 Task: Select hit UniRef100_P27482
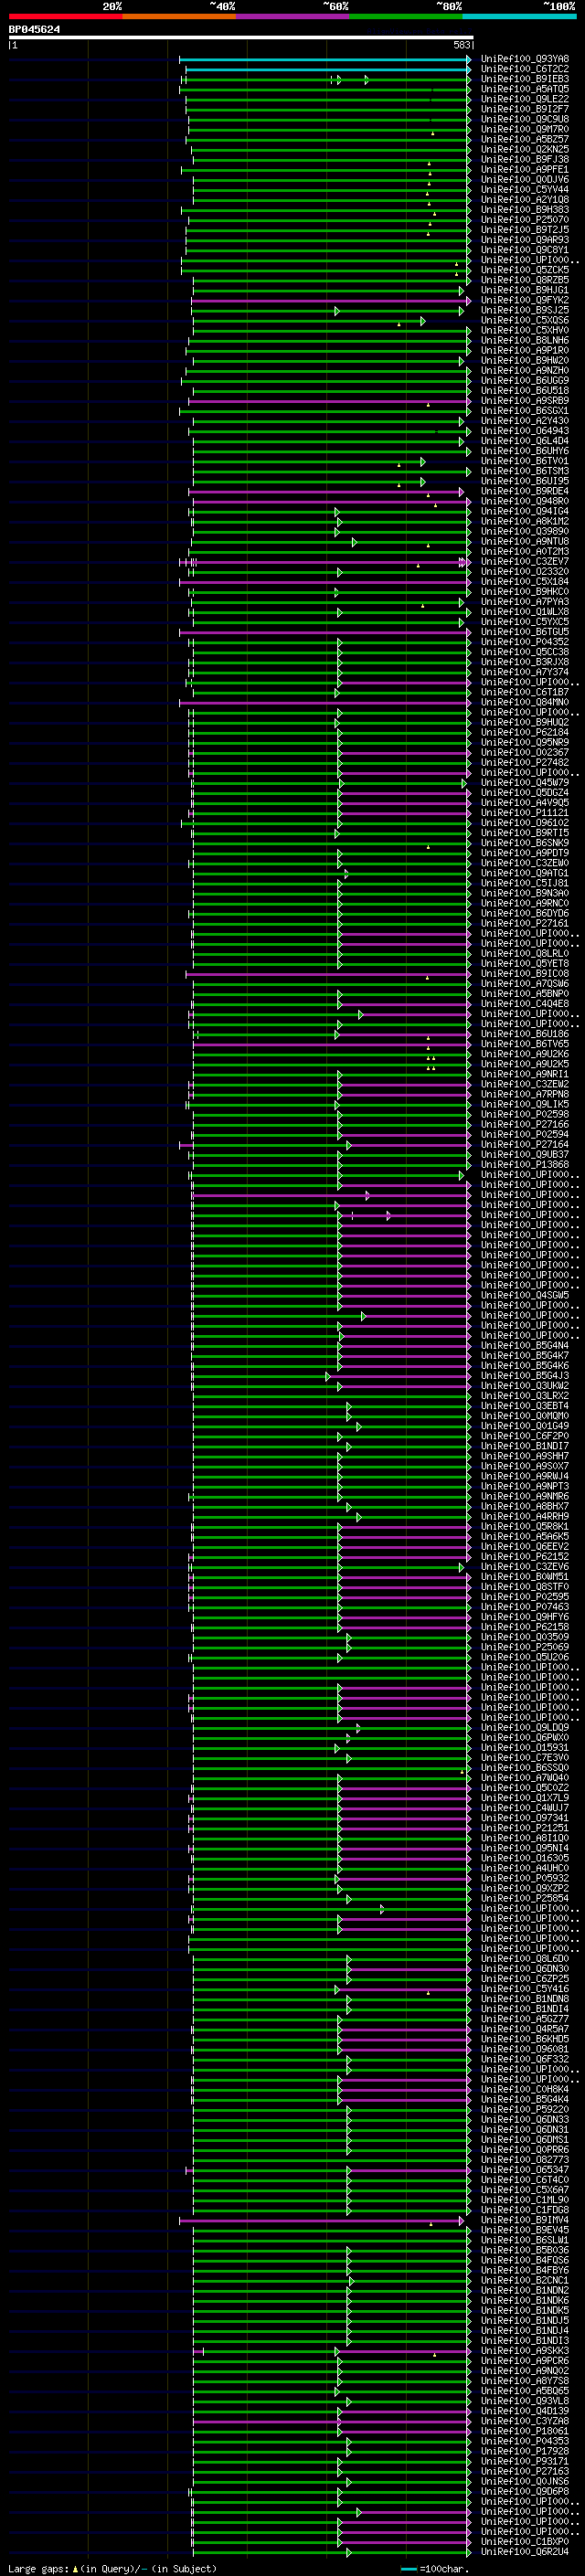525,763
